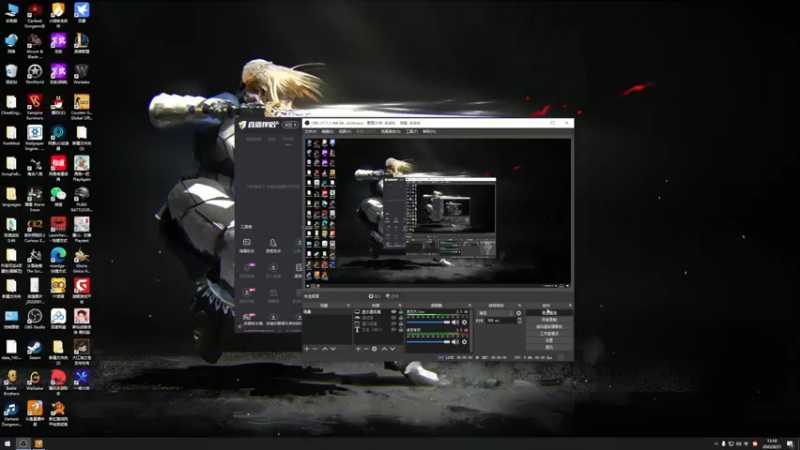The width and height of the screenshot is (800, 450).
Task: Lock the 文本 (GDI+) source
Action: click(x=401, y=330)
